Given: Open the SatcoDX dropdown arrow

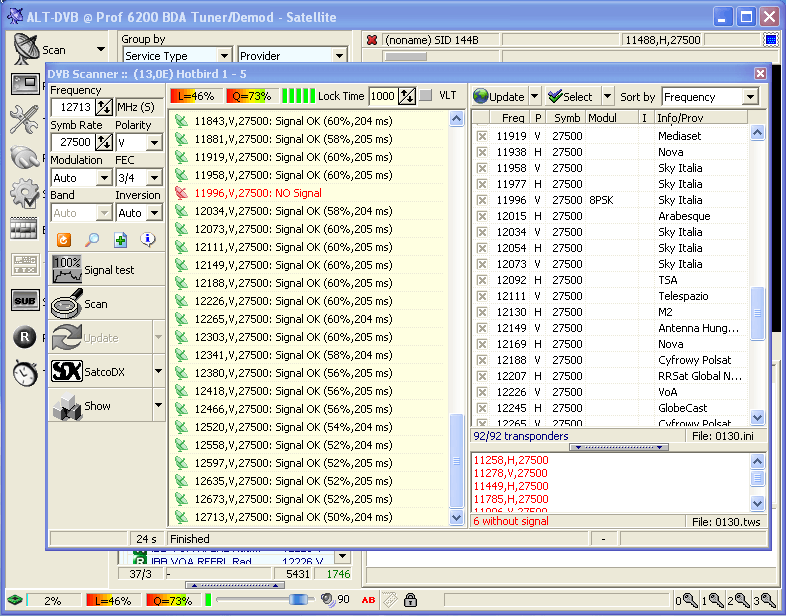Looking at the screenshot, I should pyautogui.click(x=158, y=371).
